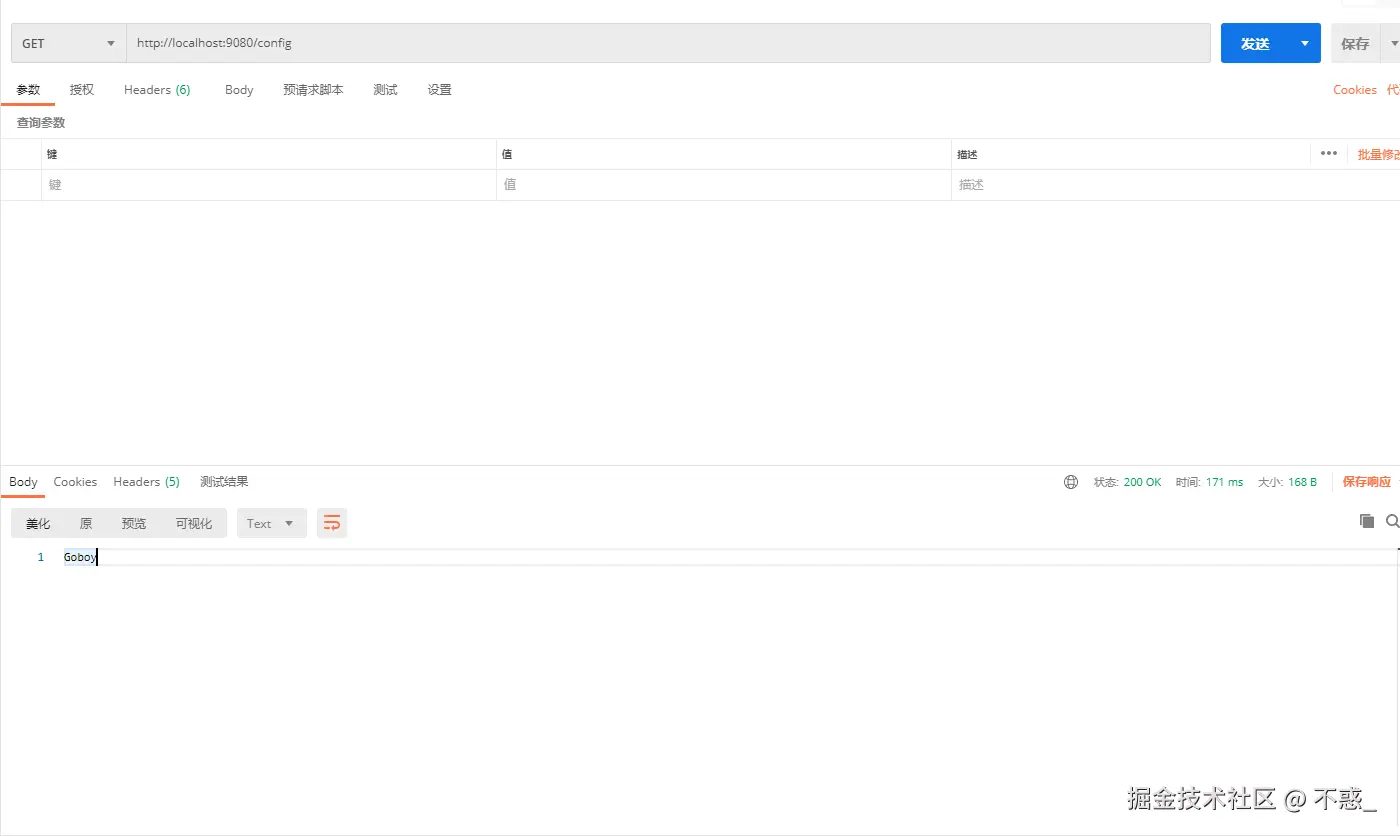Image resolution: width=1400 pixels, height=836 pixels.
Task: Click the 值 value input cell
Action: pos(724,185)
